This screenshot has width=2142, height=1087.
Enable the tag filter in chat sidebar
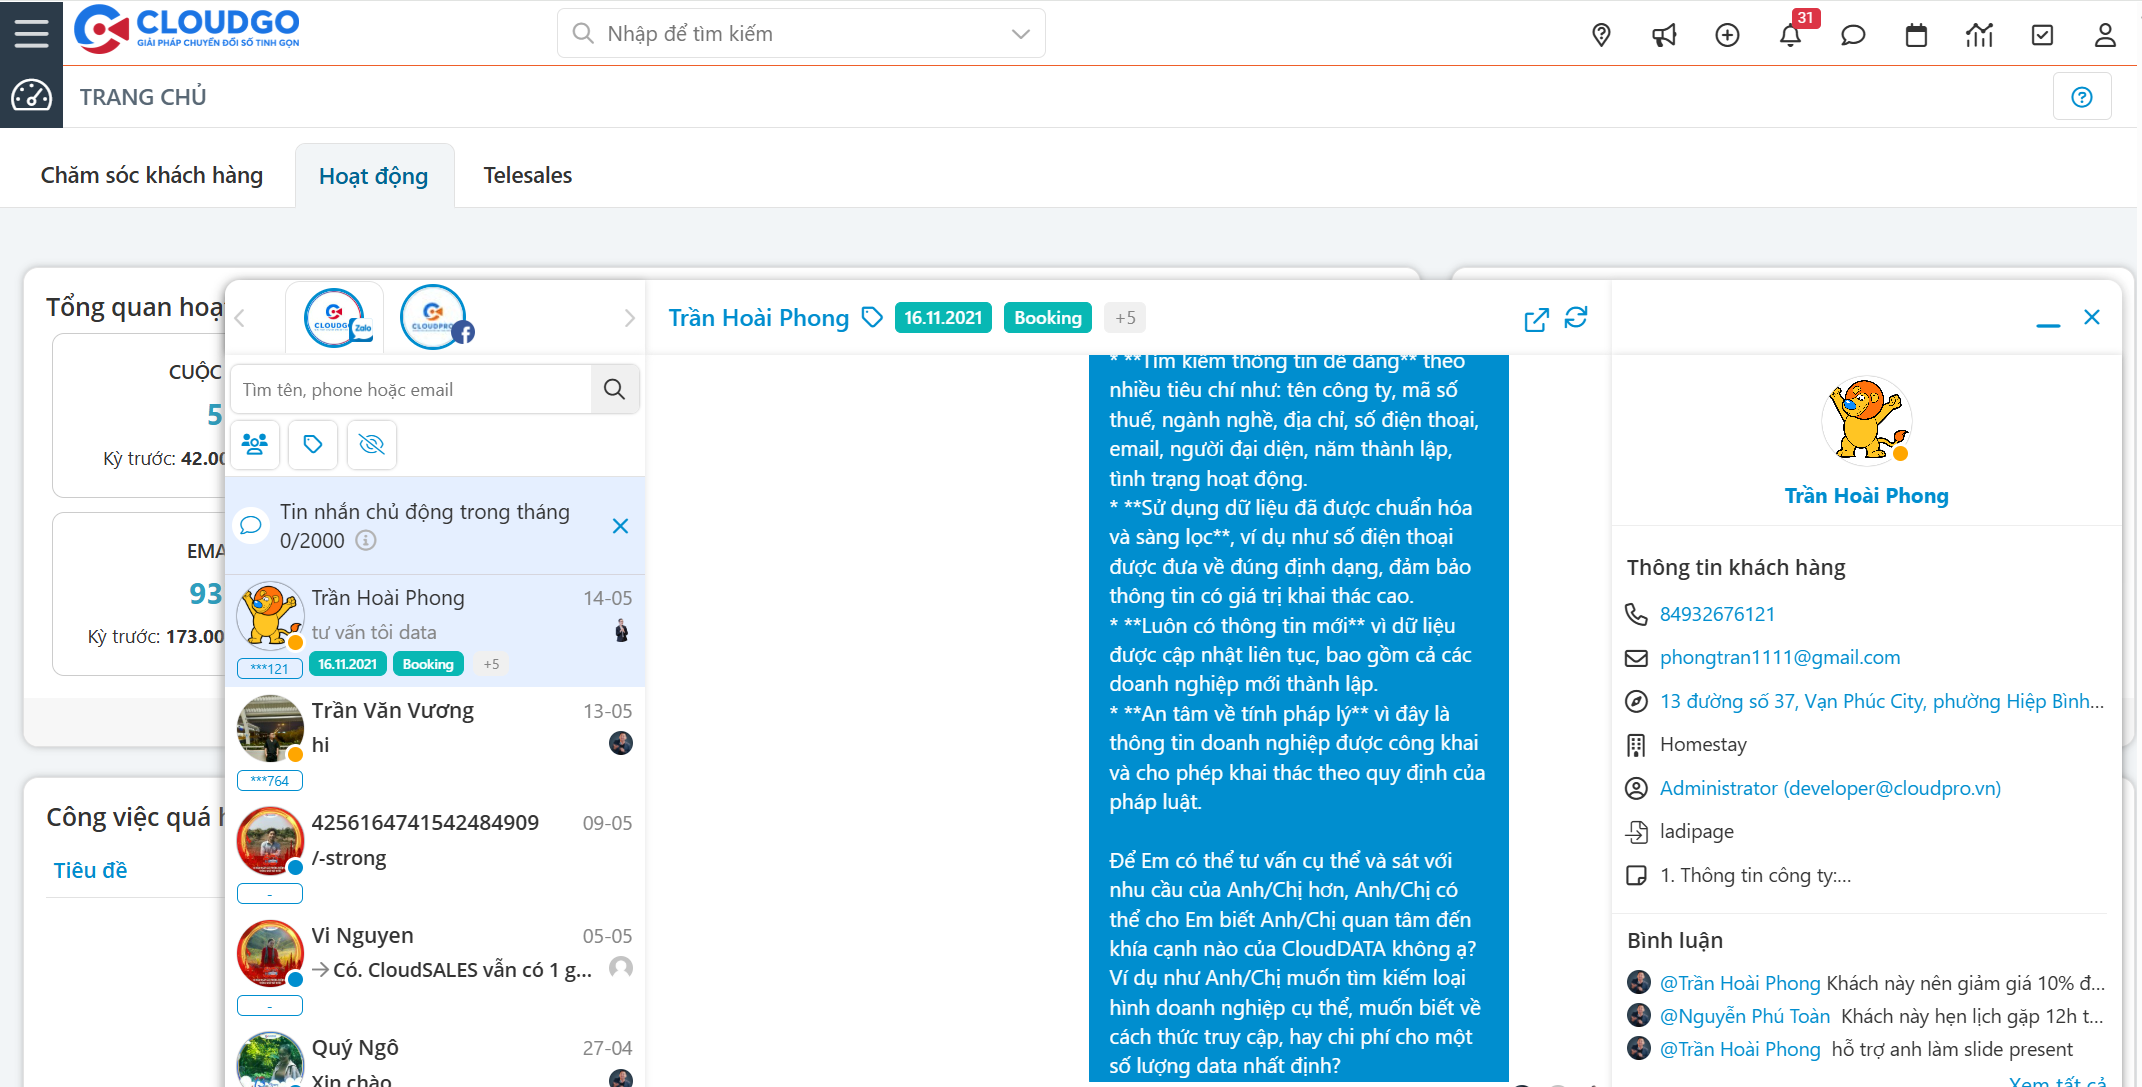point(313,444)
